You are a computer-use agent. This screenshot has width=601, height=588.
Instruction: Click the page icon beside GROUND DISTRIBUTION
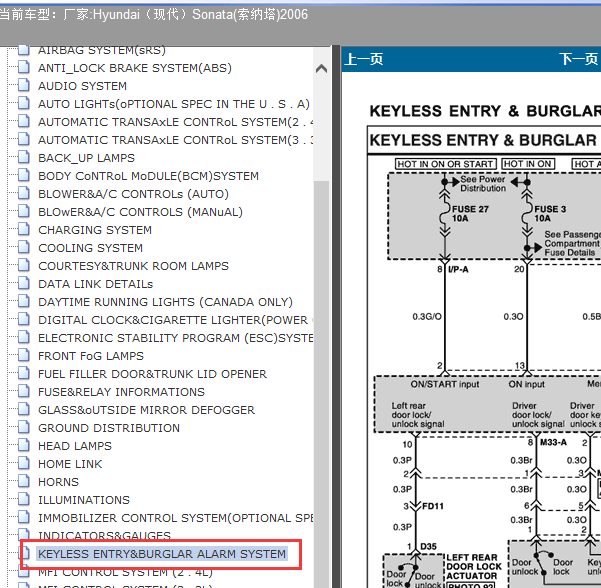(24, 427)
